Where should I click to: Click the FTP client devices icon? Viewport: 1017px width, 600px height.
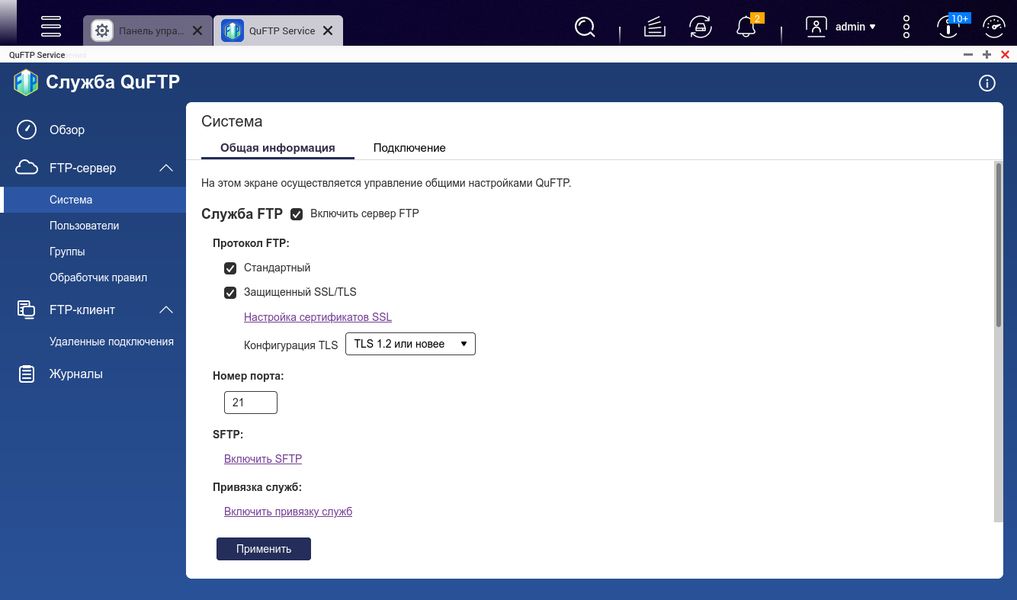(x=27, y=309)
